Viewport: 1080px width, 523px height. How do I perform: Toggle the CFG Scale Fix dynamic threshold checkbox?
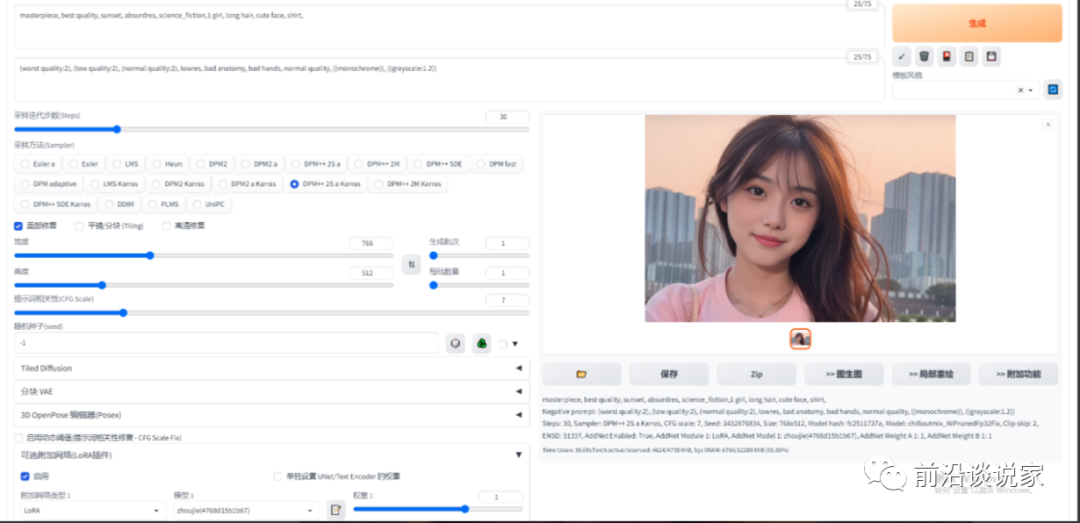[18, 438]
